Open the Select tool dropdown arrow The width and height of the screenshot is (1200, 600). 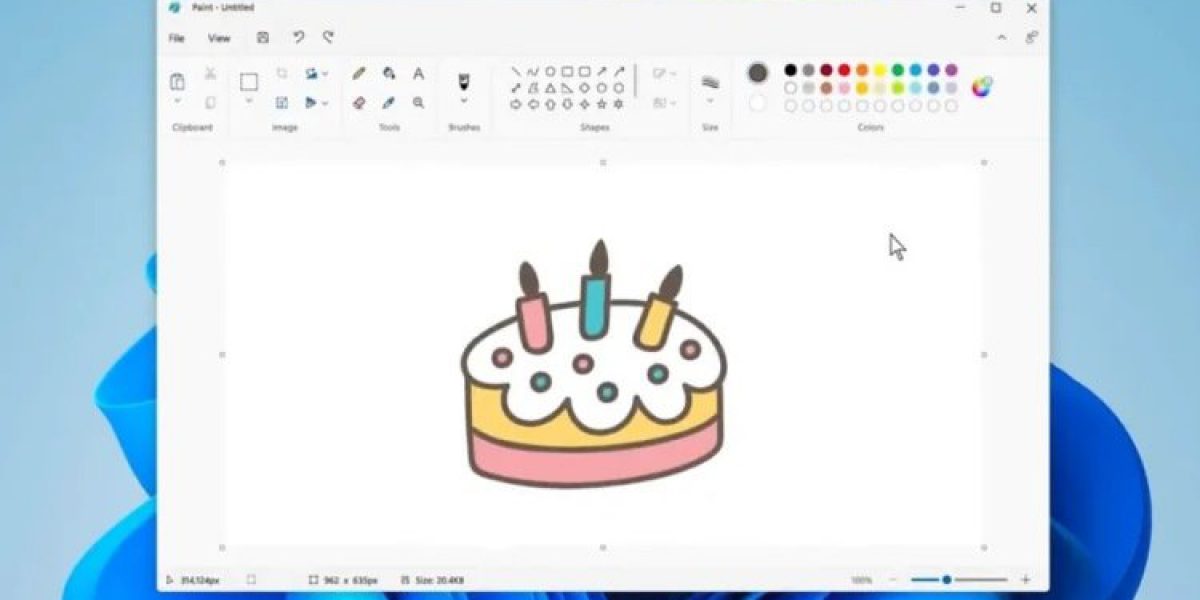(x=248, y=102)
